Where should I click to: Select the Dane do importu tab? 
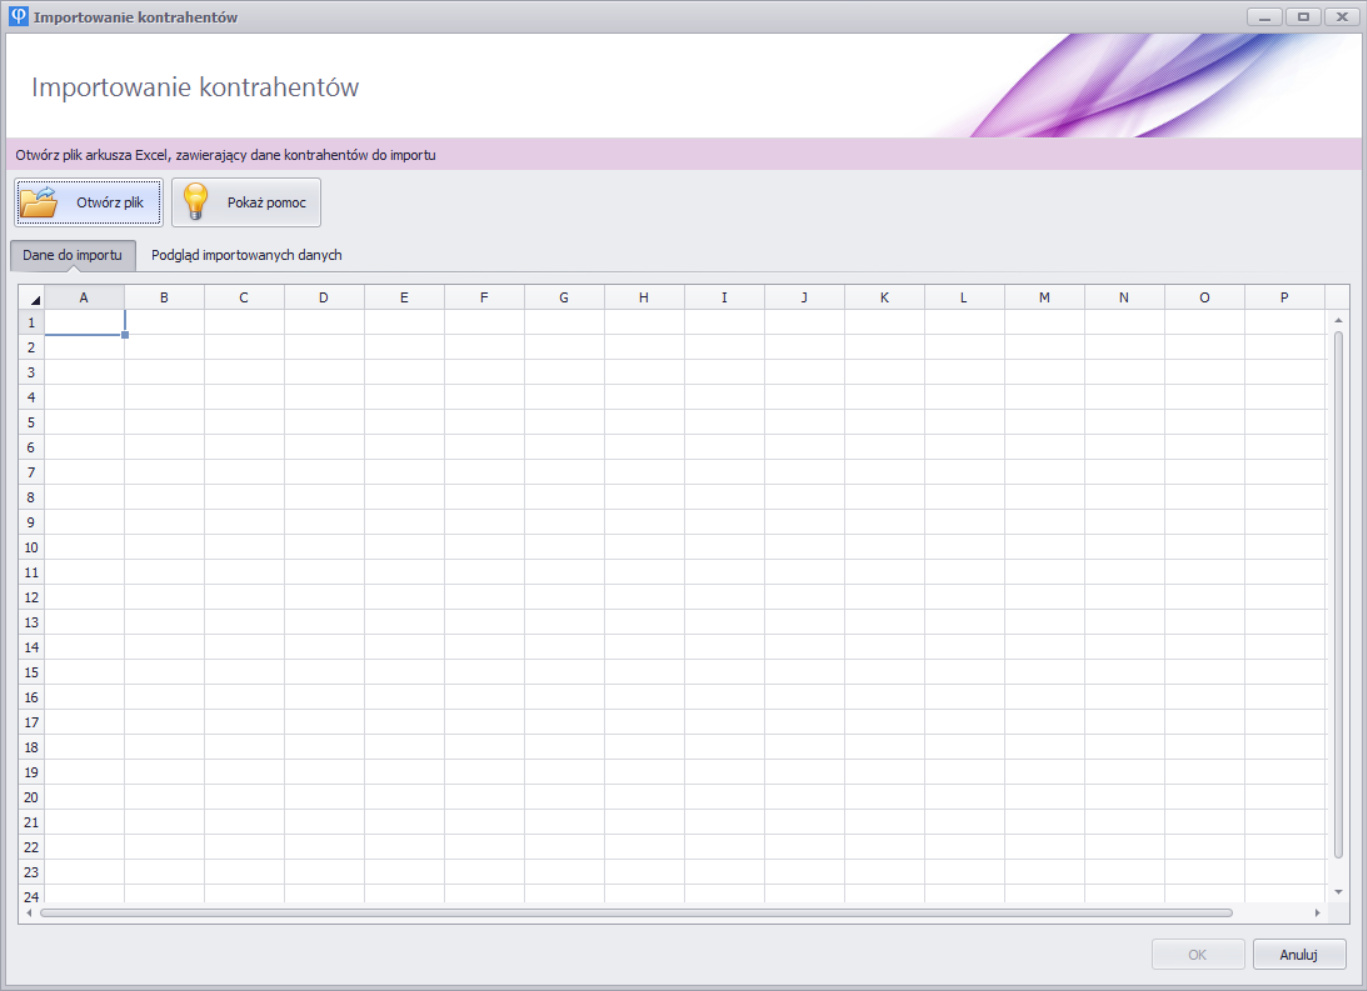(x=72, y=255)
